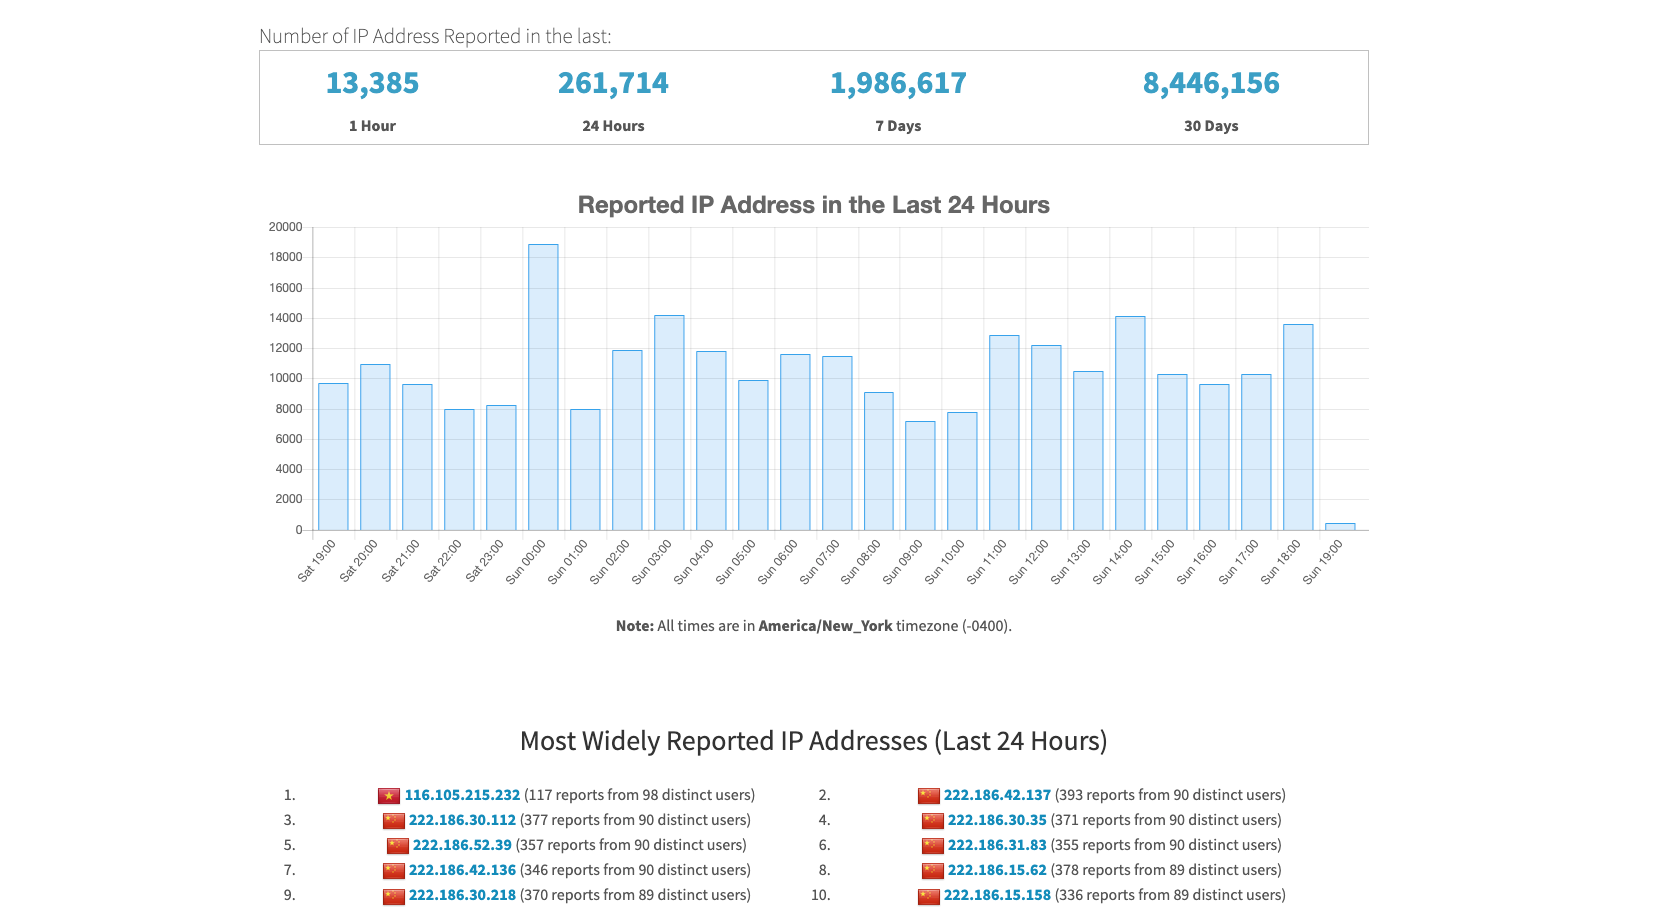
Task: Click the China flag next to 222.186.52.39
Action: click(x=398, y=845)
